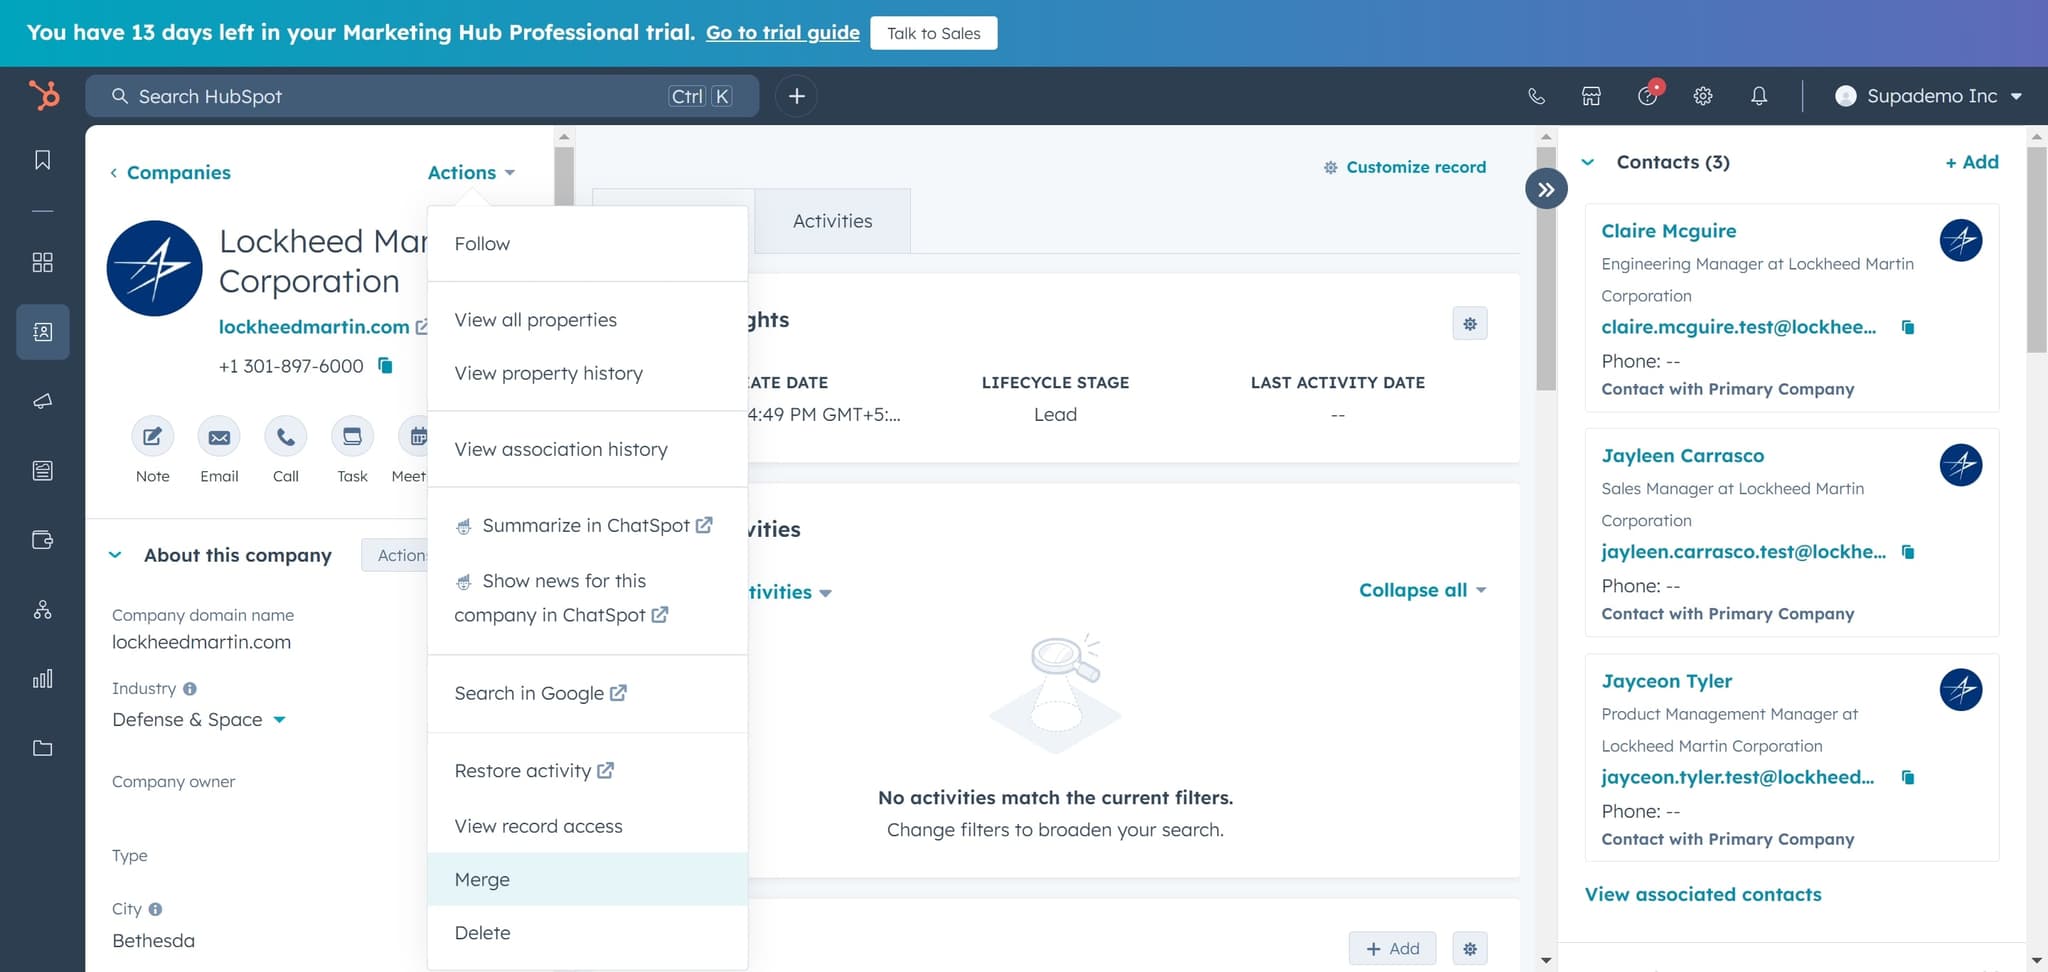This screenshot has width=2048, height=972.
Task: Open the Reporting bar chart sidebar icon
Action: pos(42,679)
